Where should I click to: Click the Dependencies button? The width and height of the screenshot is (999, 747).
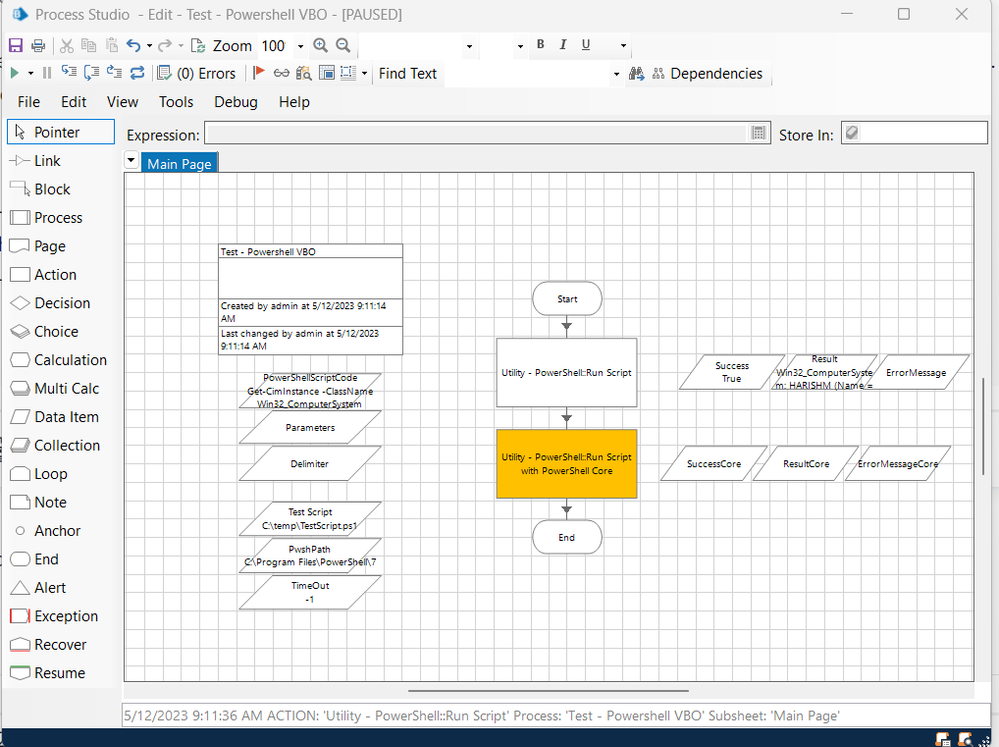pos(706,73)
